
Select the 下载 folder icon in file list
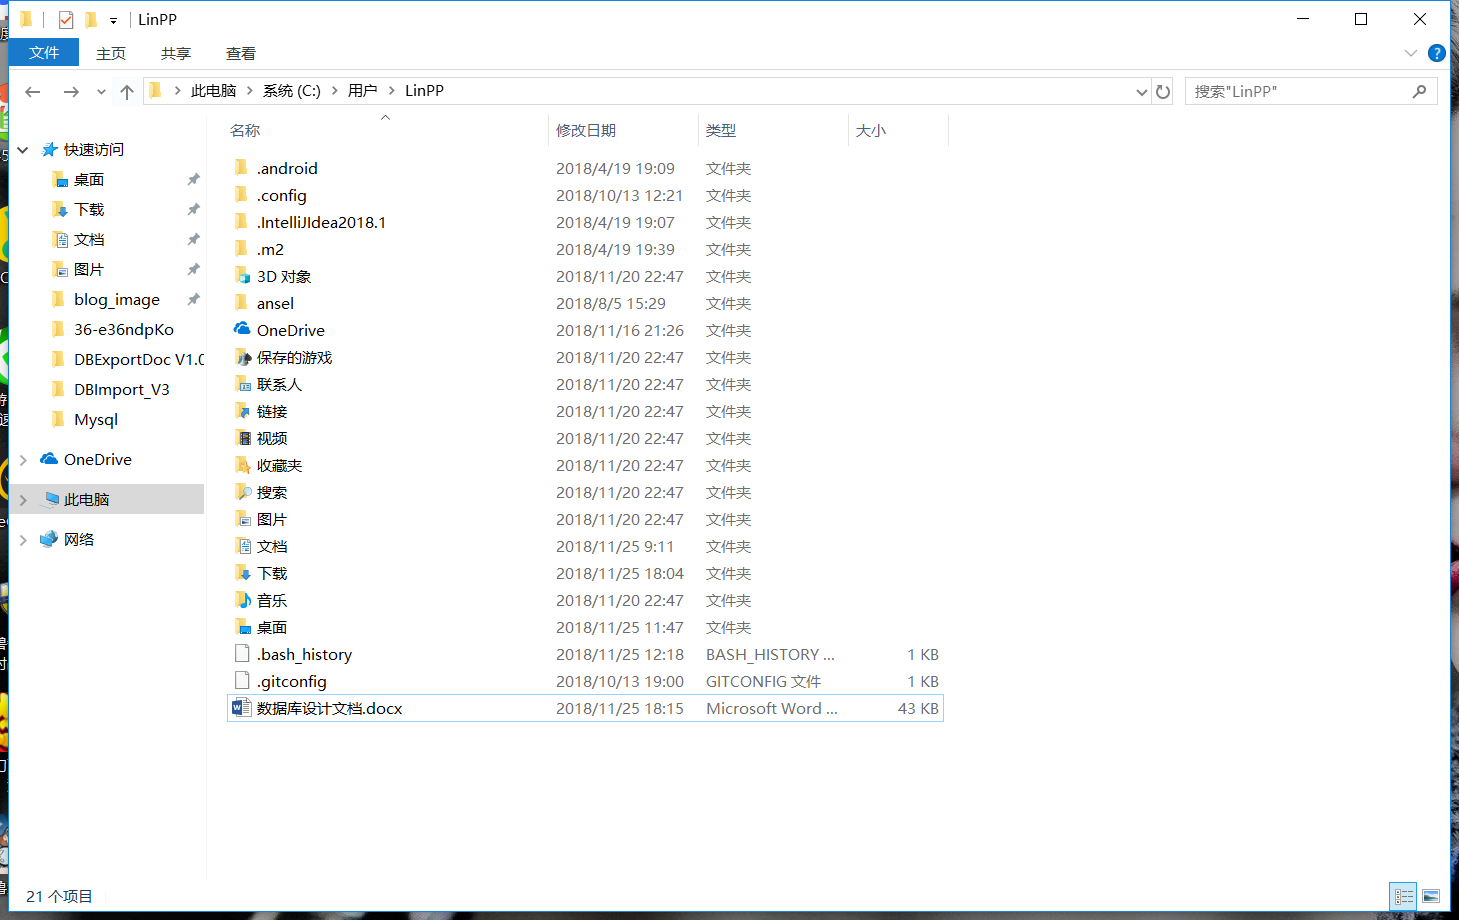tap(242, 572)
